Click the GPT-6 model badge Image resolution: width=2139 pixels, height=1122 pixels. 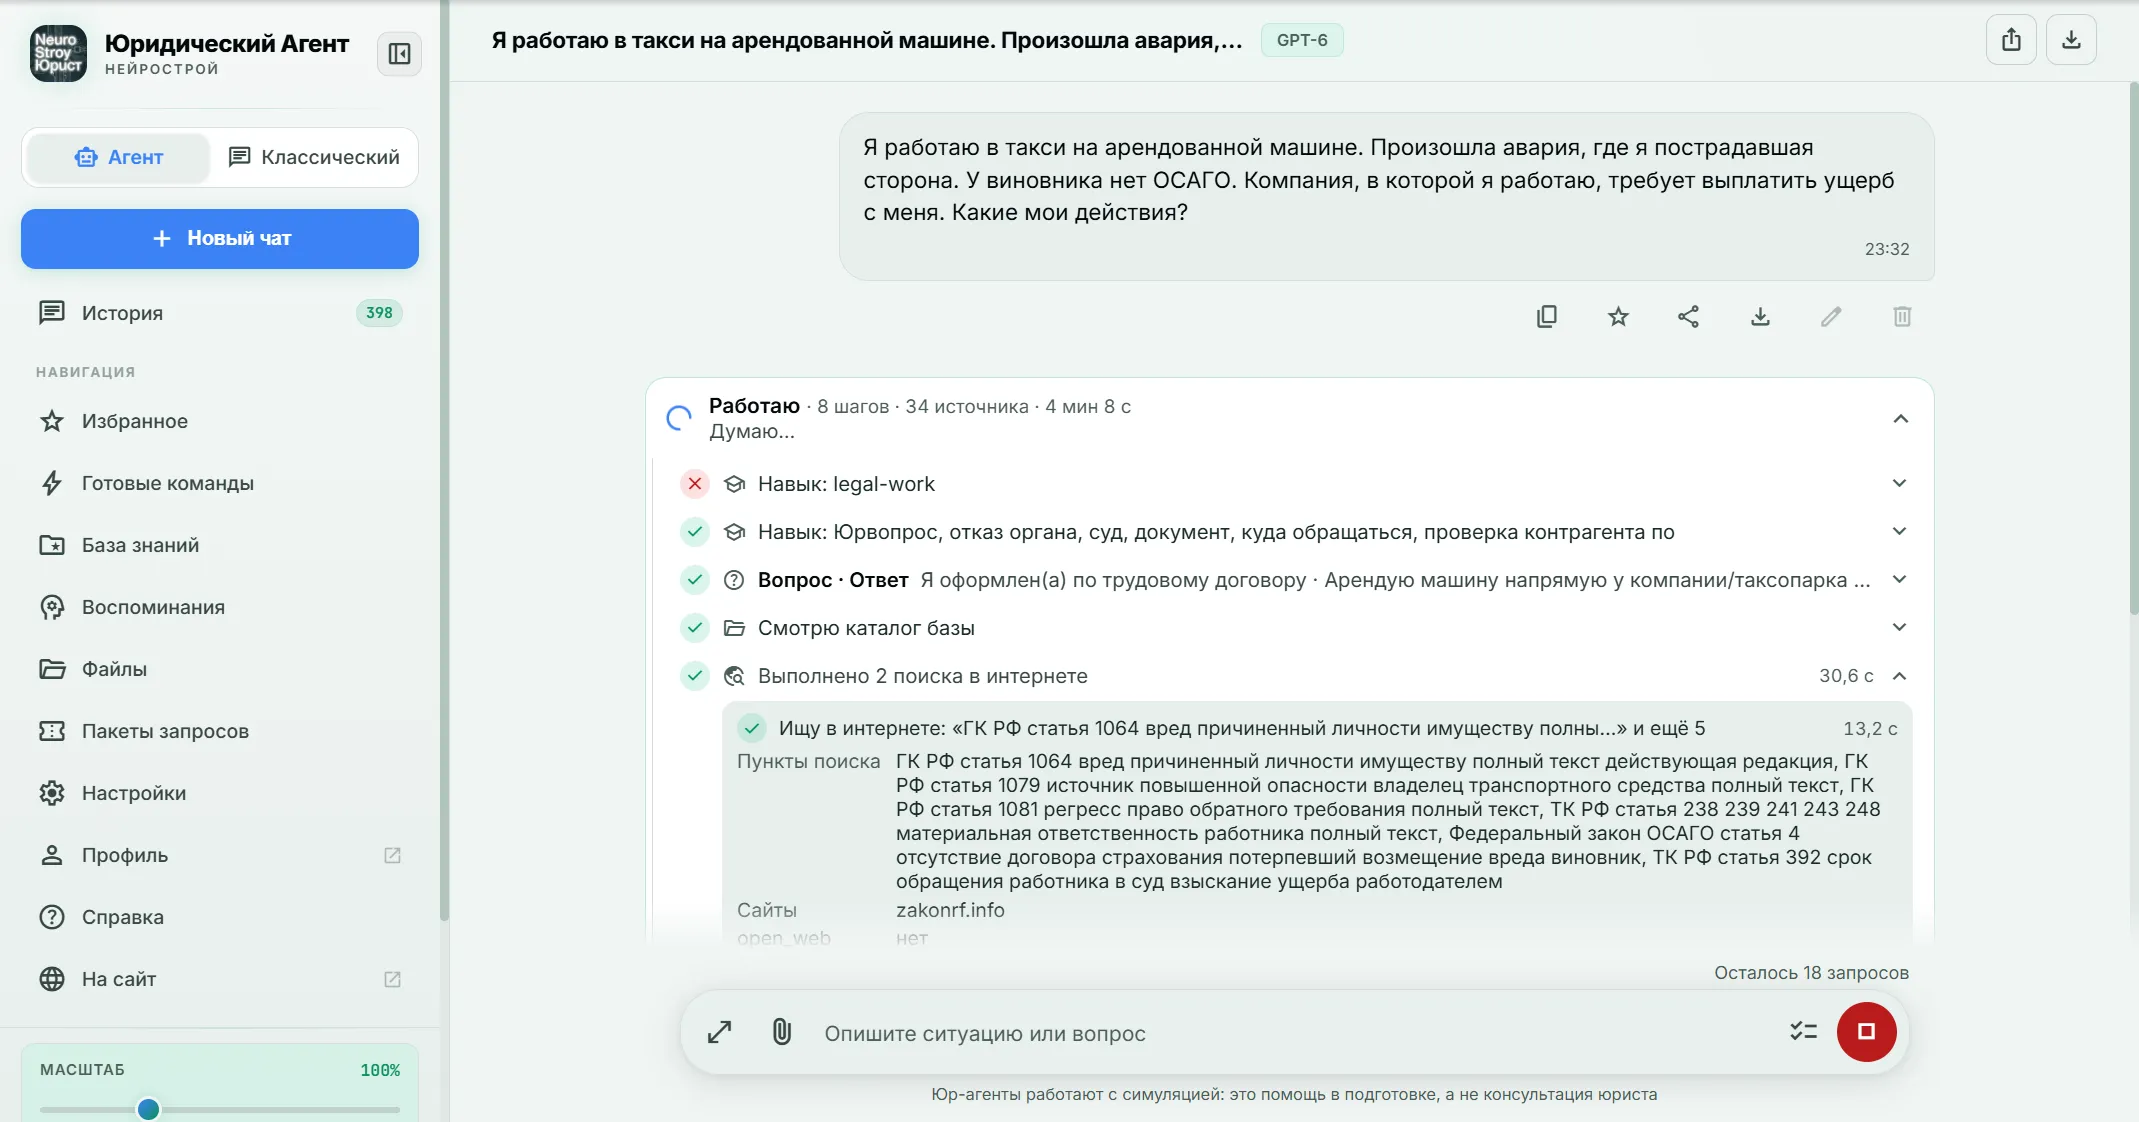click(x=1302, y=40)
